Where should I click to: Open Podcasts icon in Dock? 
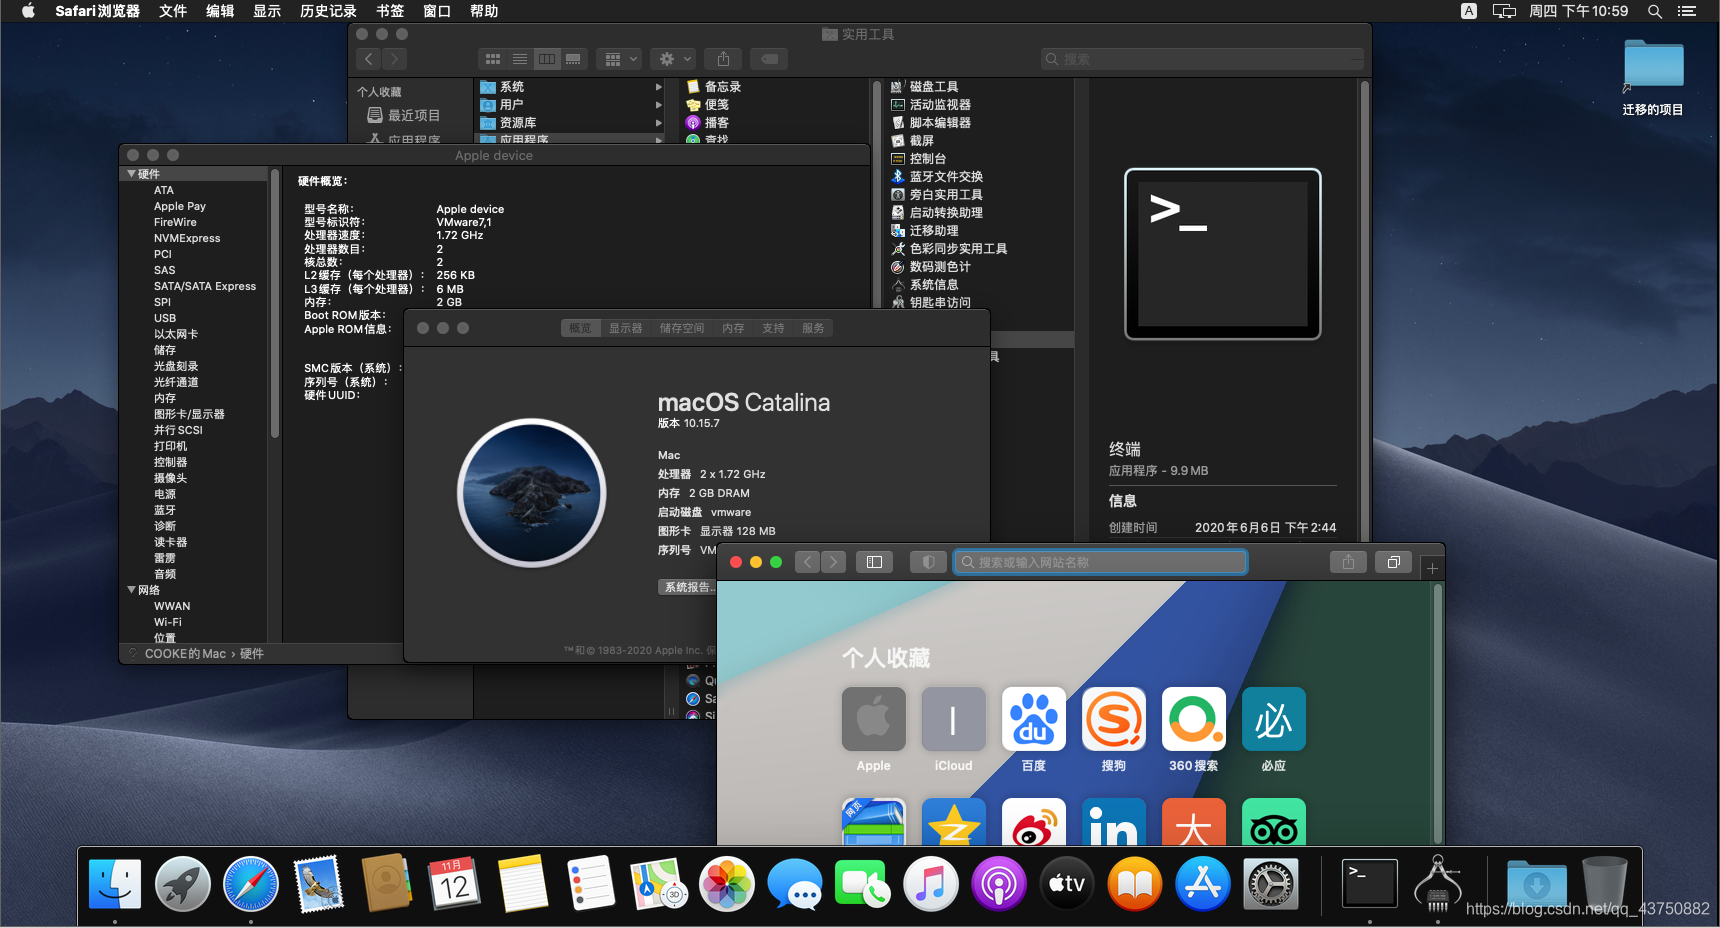pos(999,884)
